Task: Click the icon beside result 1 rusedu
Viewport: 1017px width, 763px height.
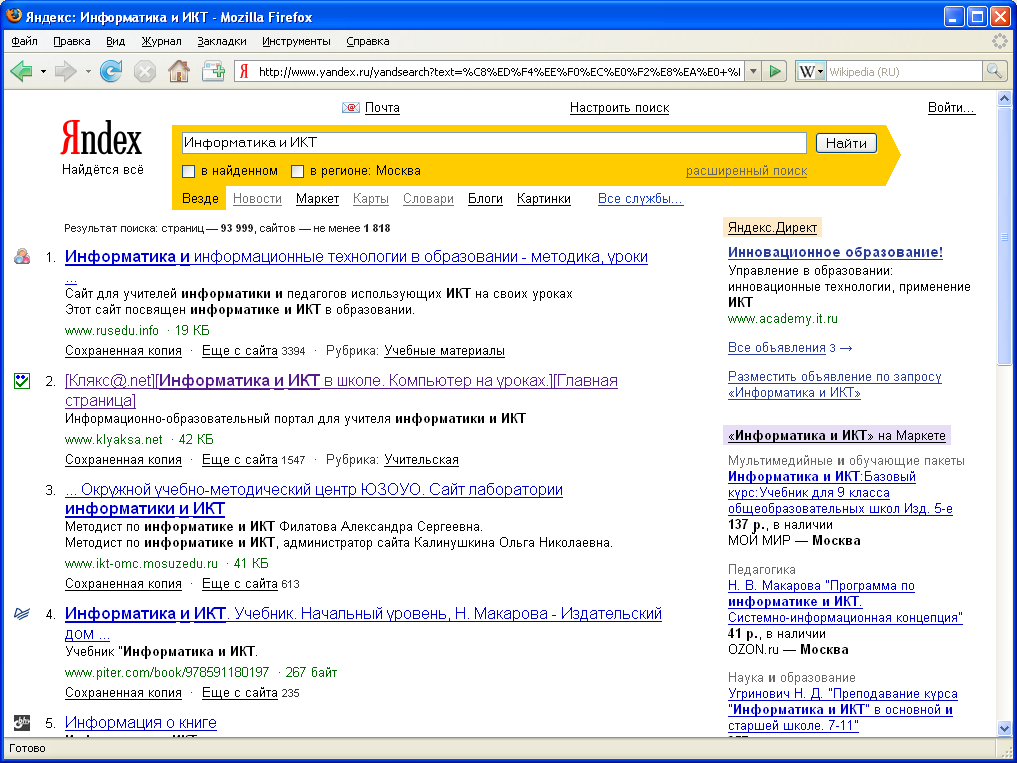Action: (x=22, y=257)
